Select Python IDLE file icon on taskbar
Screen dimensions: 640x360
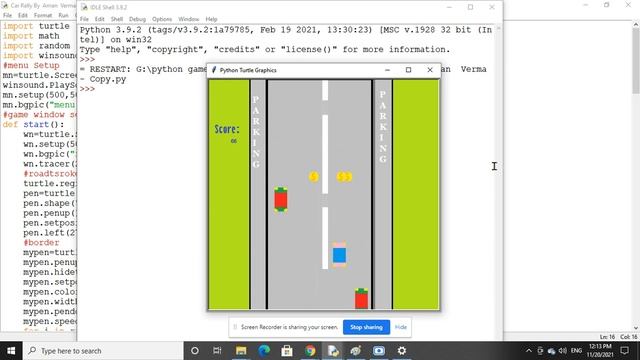[333, 351]
